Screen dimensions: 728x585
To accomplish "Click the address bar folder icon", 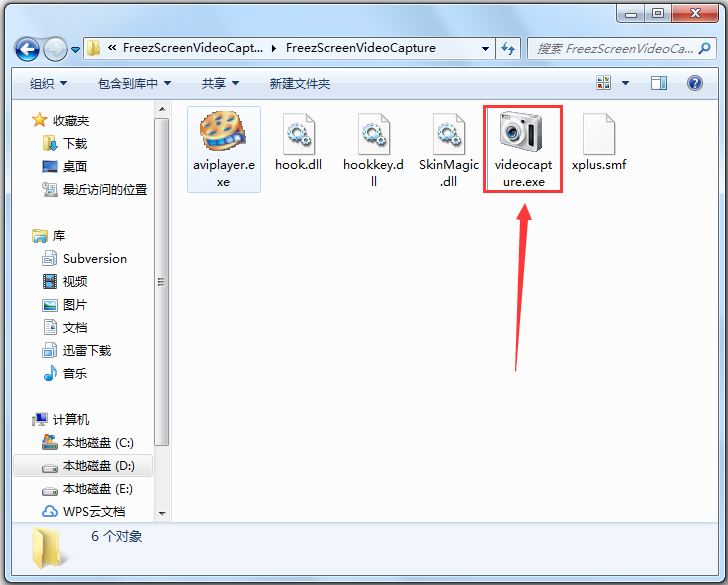I will pyautogui.click(x=94, y=48).
